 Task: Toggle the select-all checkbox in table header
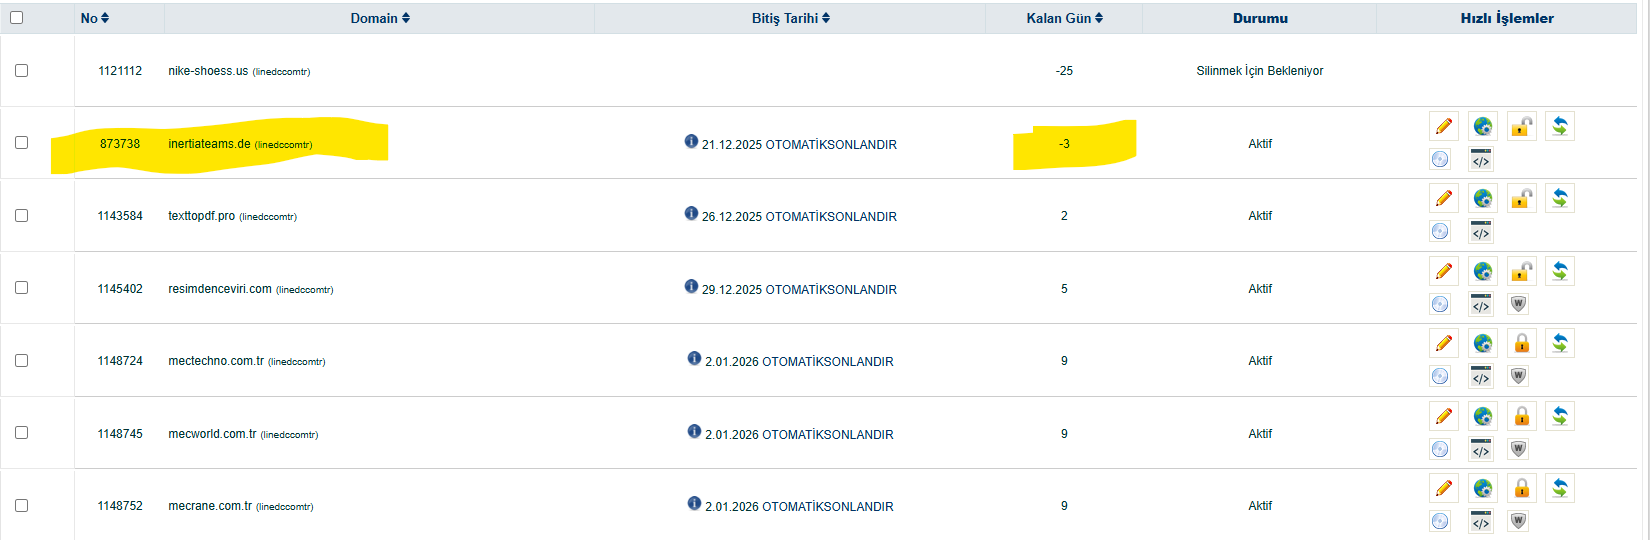(x=16, y=18)
